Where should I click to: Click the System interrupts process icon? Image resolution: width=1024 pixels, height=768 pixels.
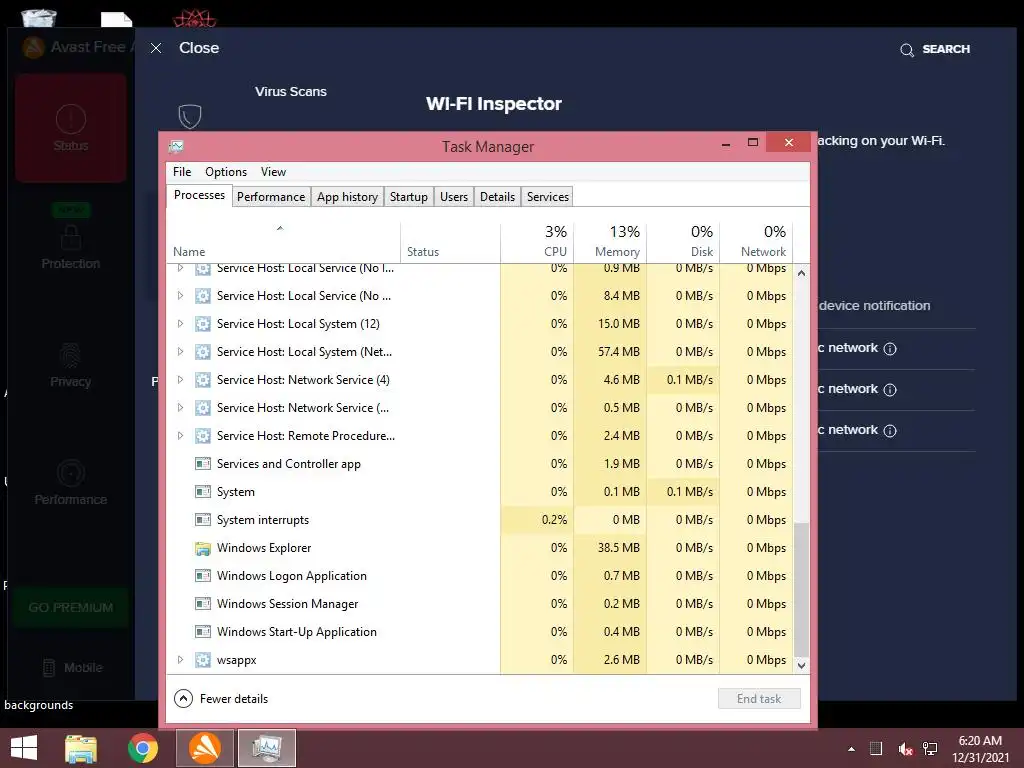(203, 520)
